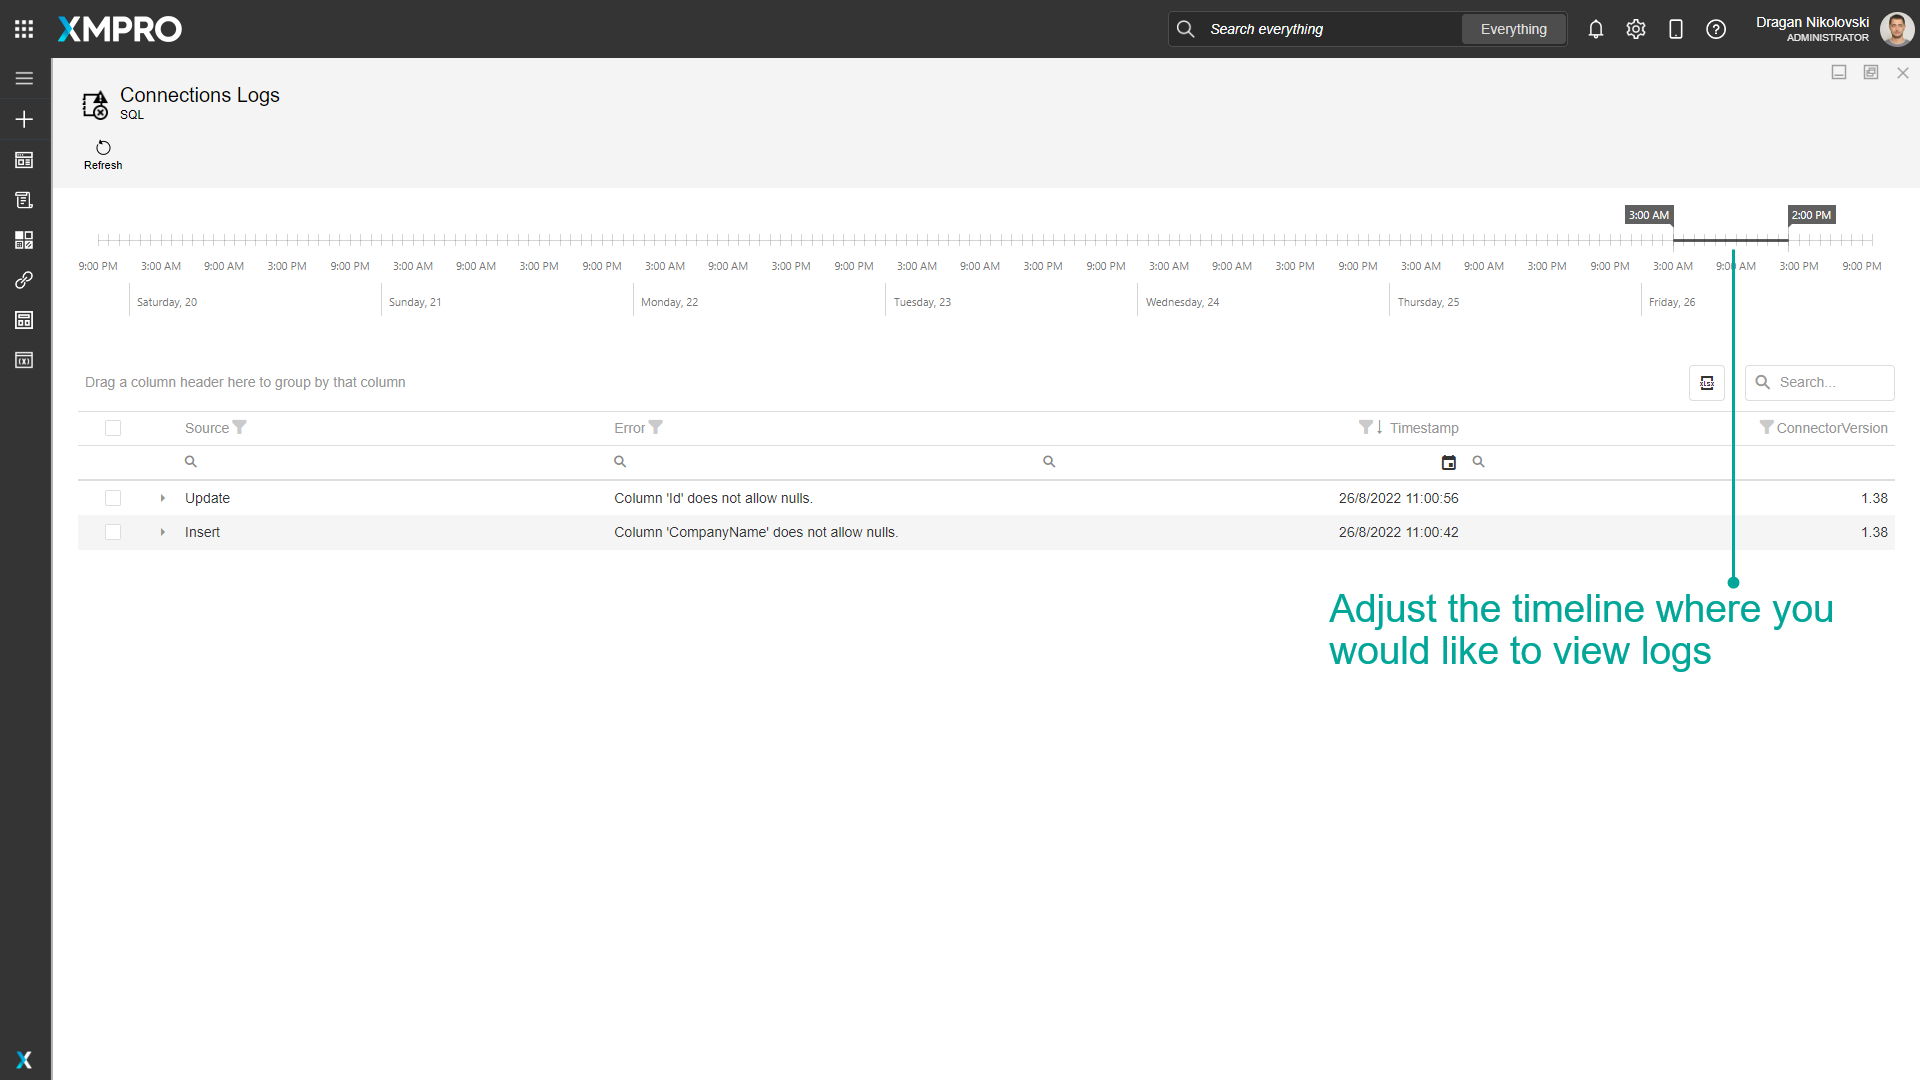Click the grid export icon beside search box
1920x1080 pixels.
pyautogui.click(x=1706, y=382)
